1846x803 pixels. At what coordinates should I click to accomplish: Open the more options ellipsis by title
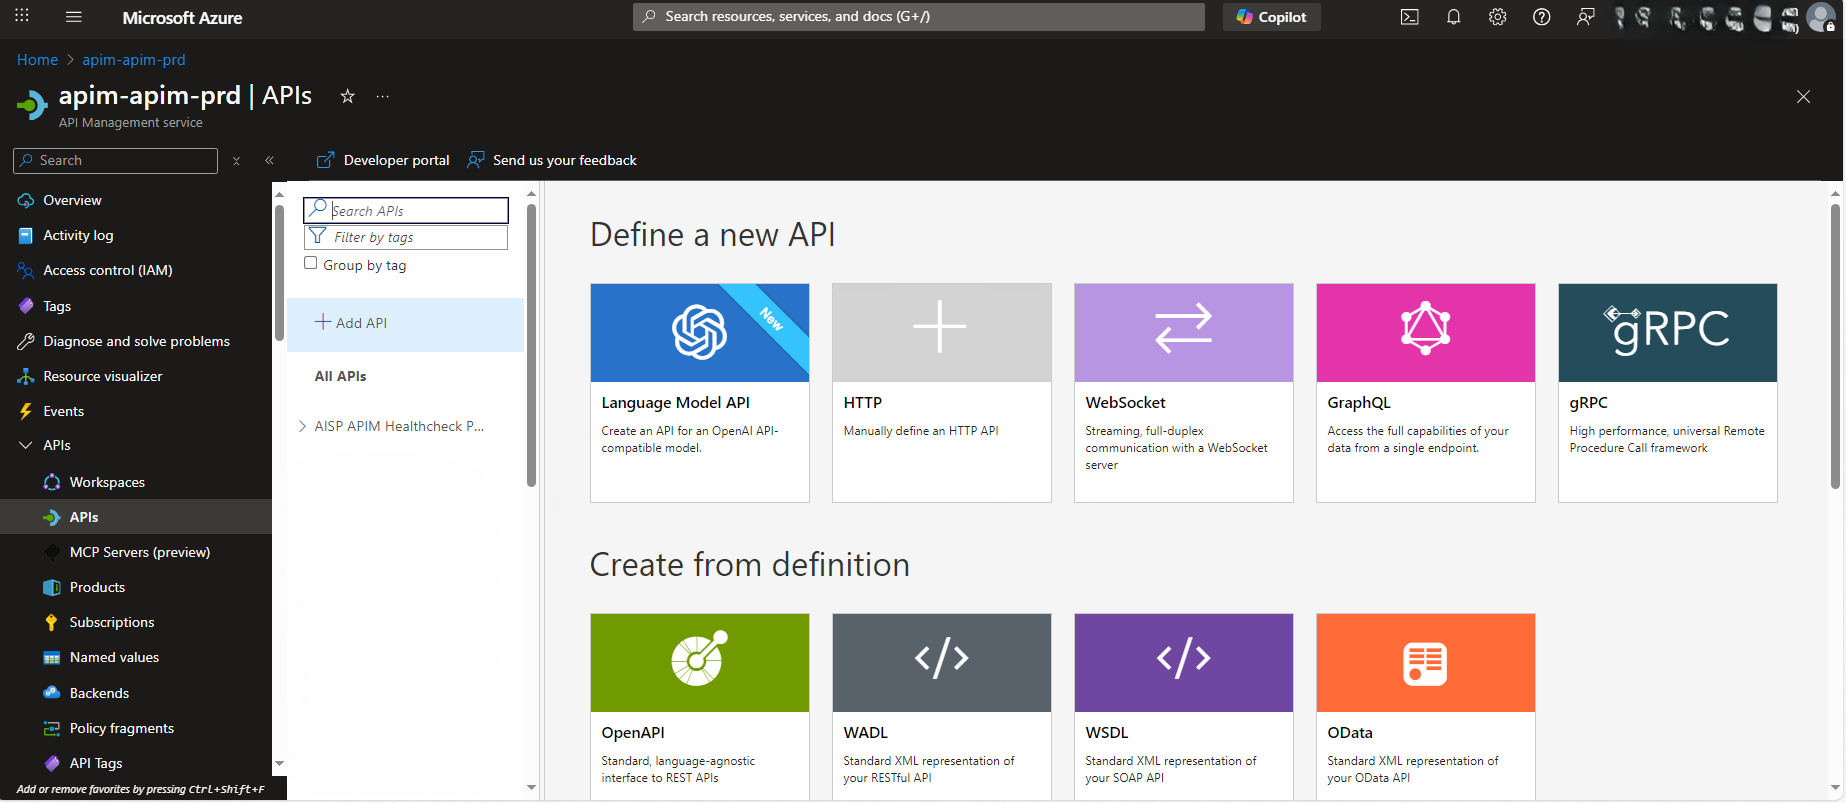(x=382, y=96)
